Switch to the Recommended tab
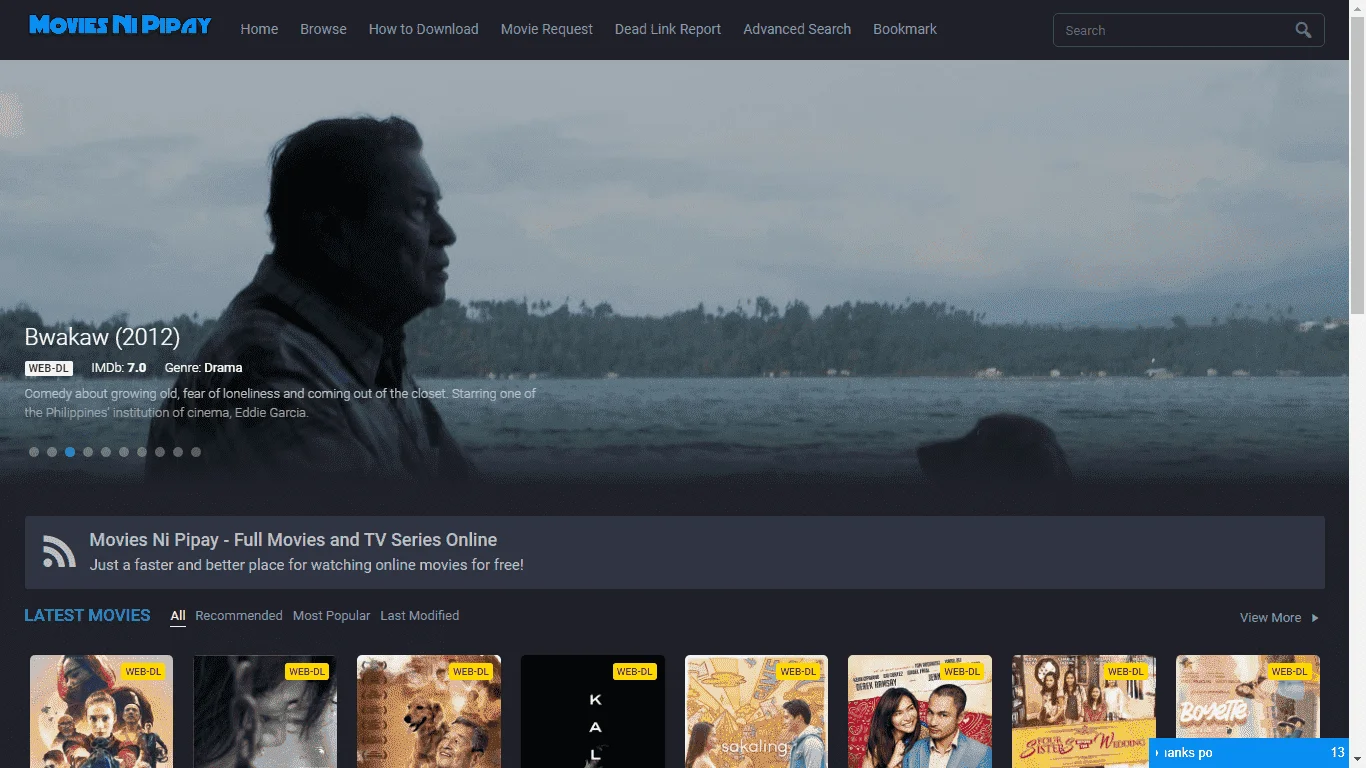The height and width of the screenshot is (768, 1366). [x=239, y=616]
